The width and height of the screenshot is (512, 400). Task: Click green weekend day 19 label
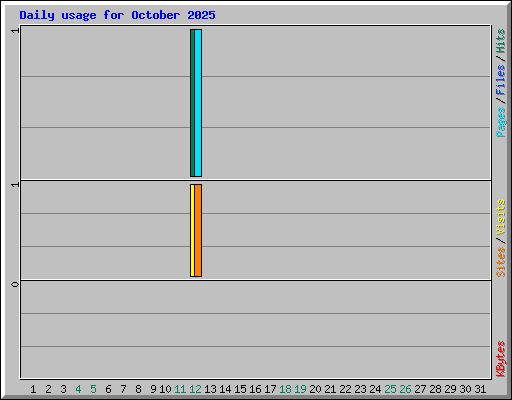[300, 389]
